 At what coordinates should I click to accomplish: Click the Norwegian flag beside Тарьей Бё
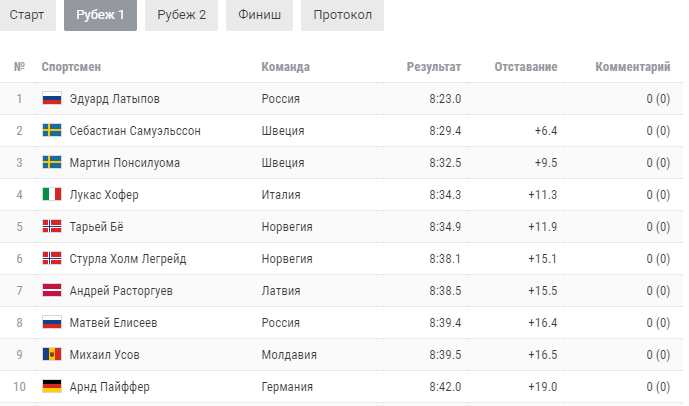tap(52, 226)
